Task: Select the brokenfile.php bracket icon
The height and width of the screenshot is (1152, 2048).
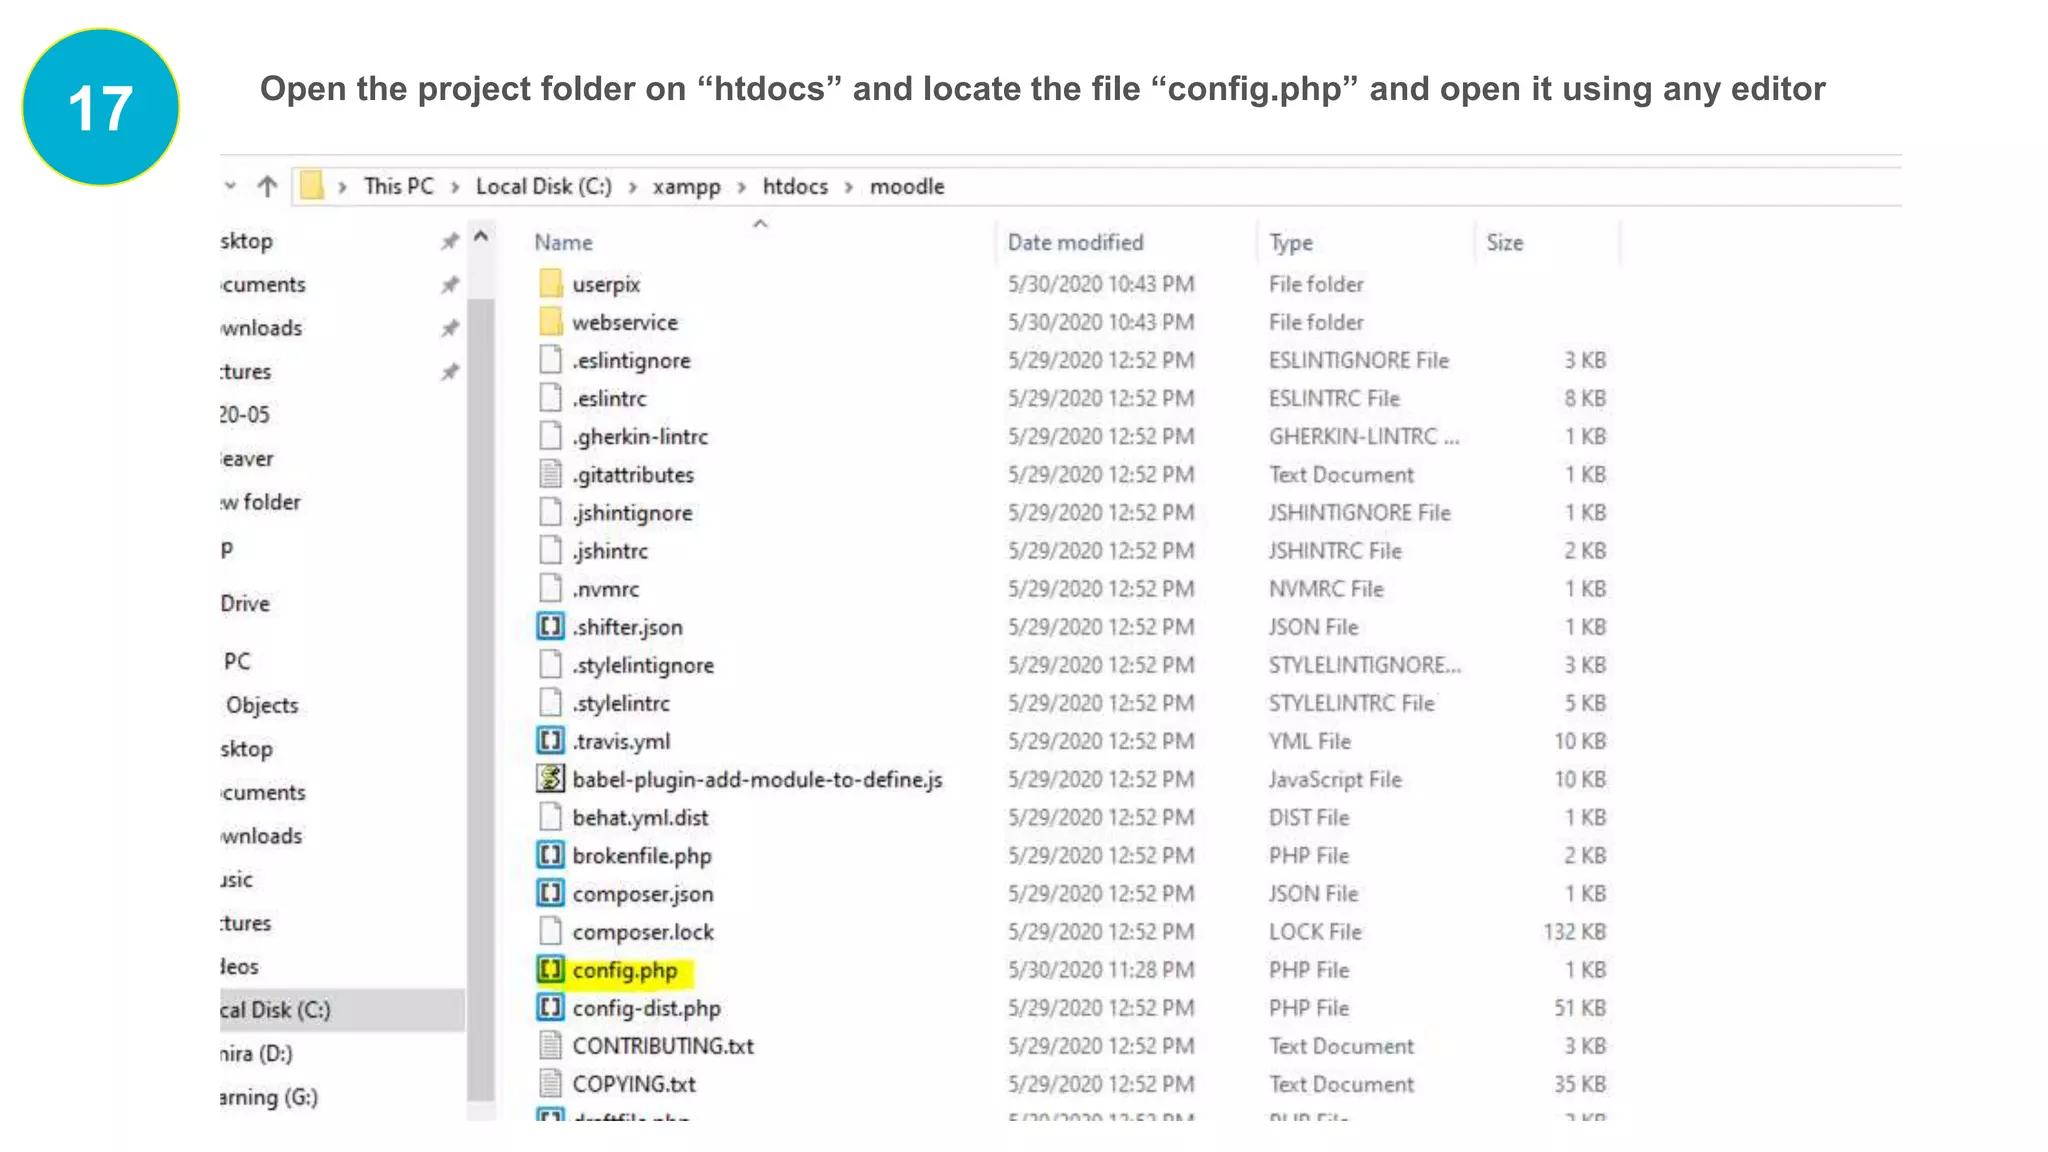Action: click(550, 856)
